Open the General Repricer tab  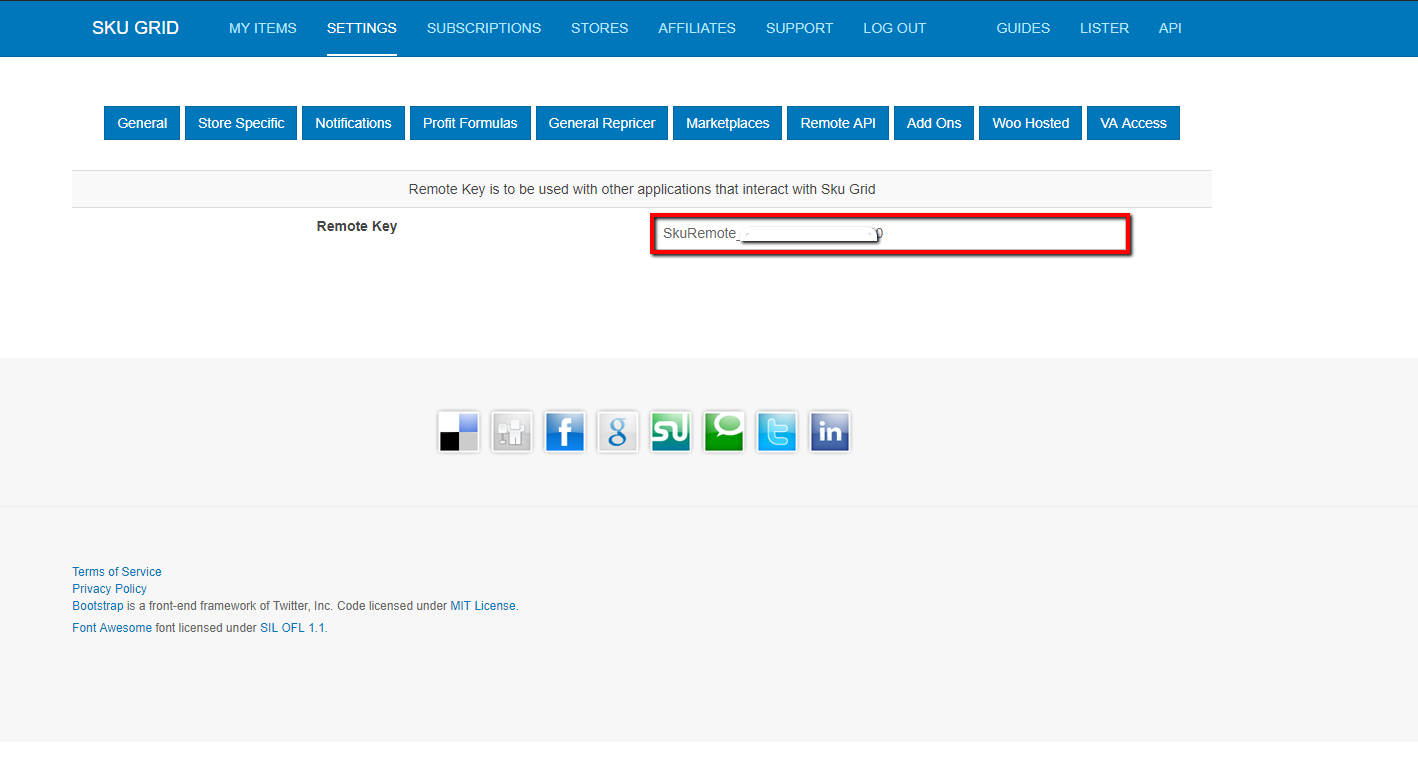click(x=602, y=123)
